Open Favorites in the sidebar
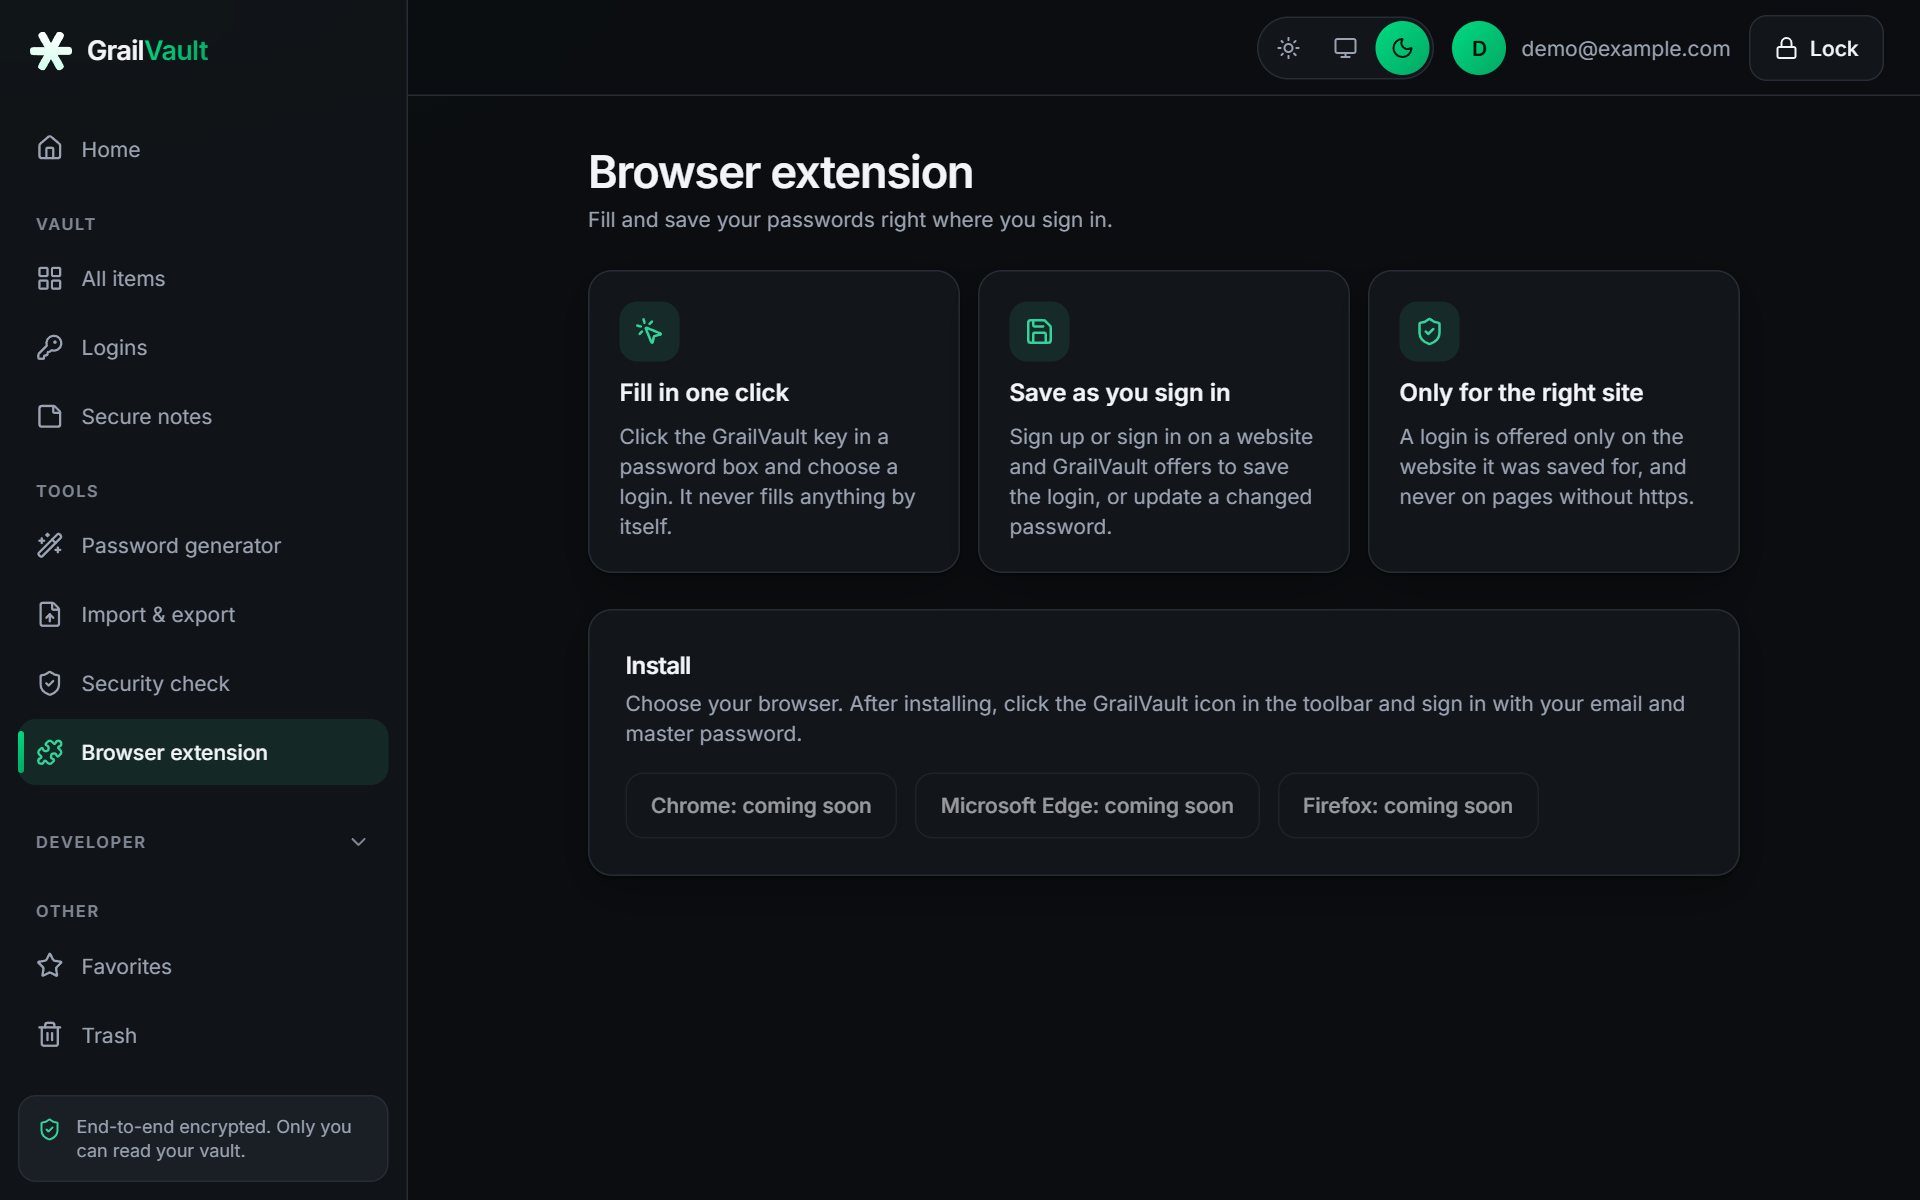Viewport: 1920px width, 1200px height. point(203,966)
